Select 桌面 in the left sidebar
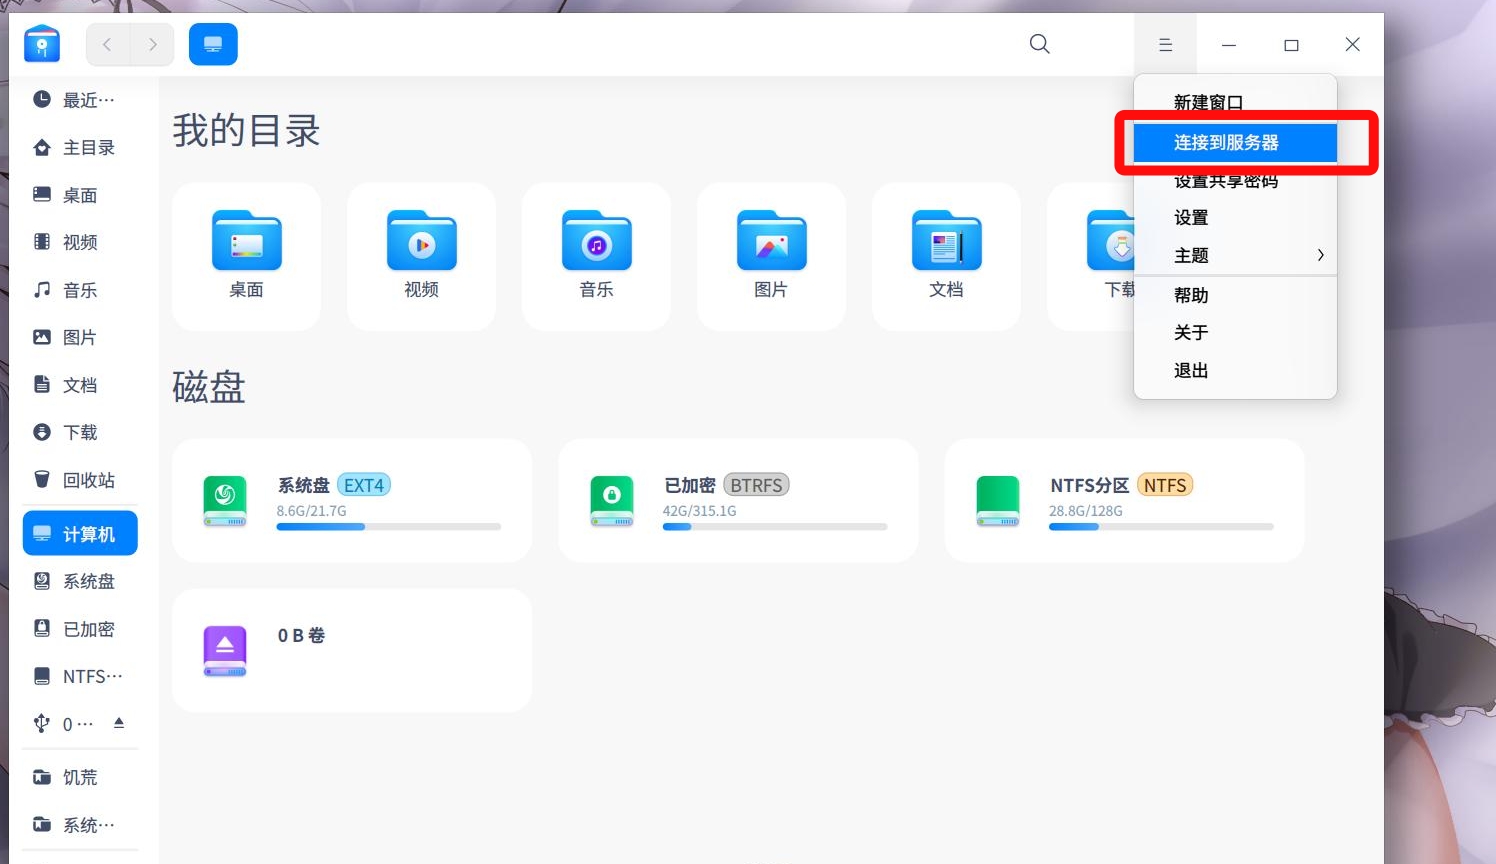Image resolution: width=1496 pixels, height=864 pixels. coord(80,195)
